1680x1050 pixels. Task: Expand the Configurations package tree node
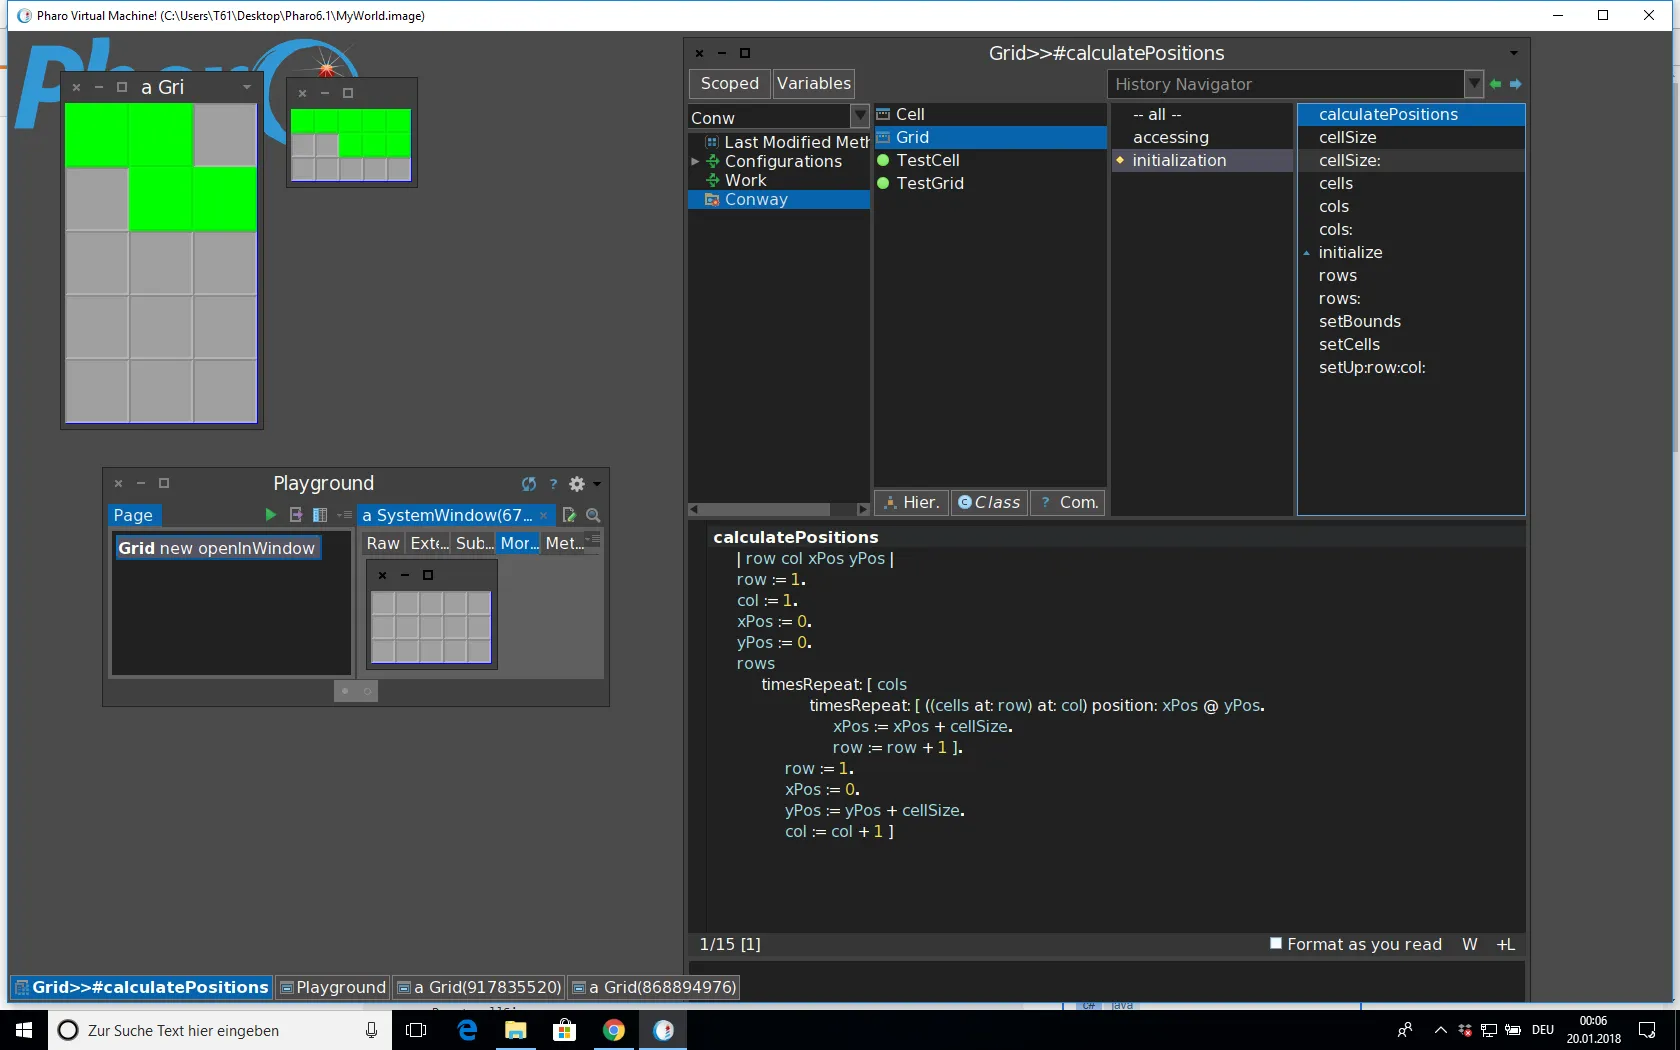point(695,161)
